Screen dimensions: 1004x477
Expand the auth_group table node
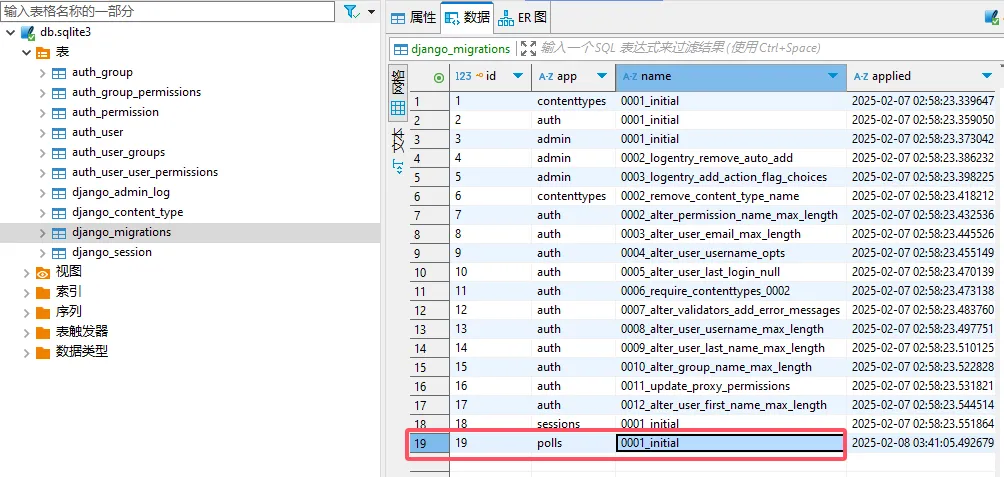[42, 73]
